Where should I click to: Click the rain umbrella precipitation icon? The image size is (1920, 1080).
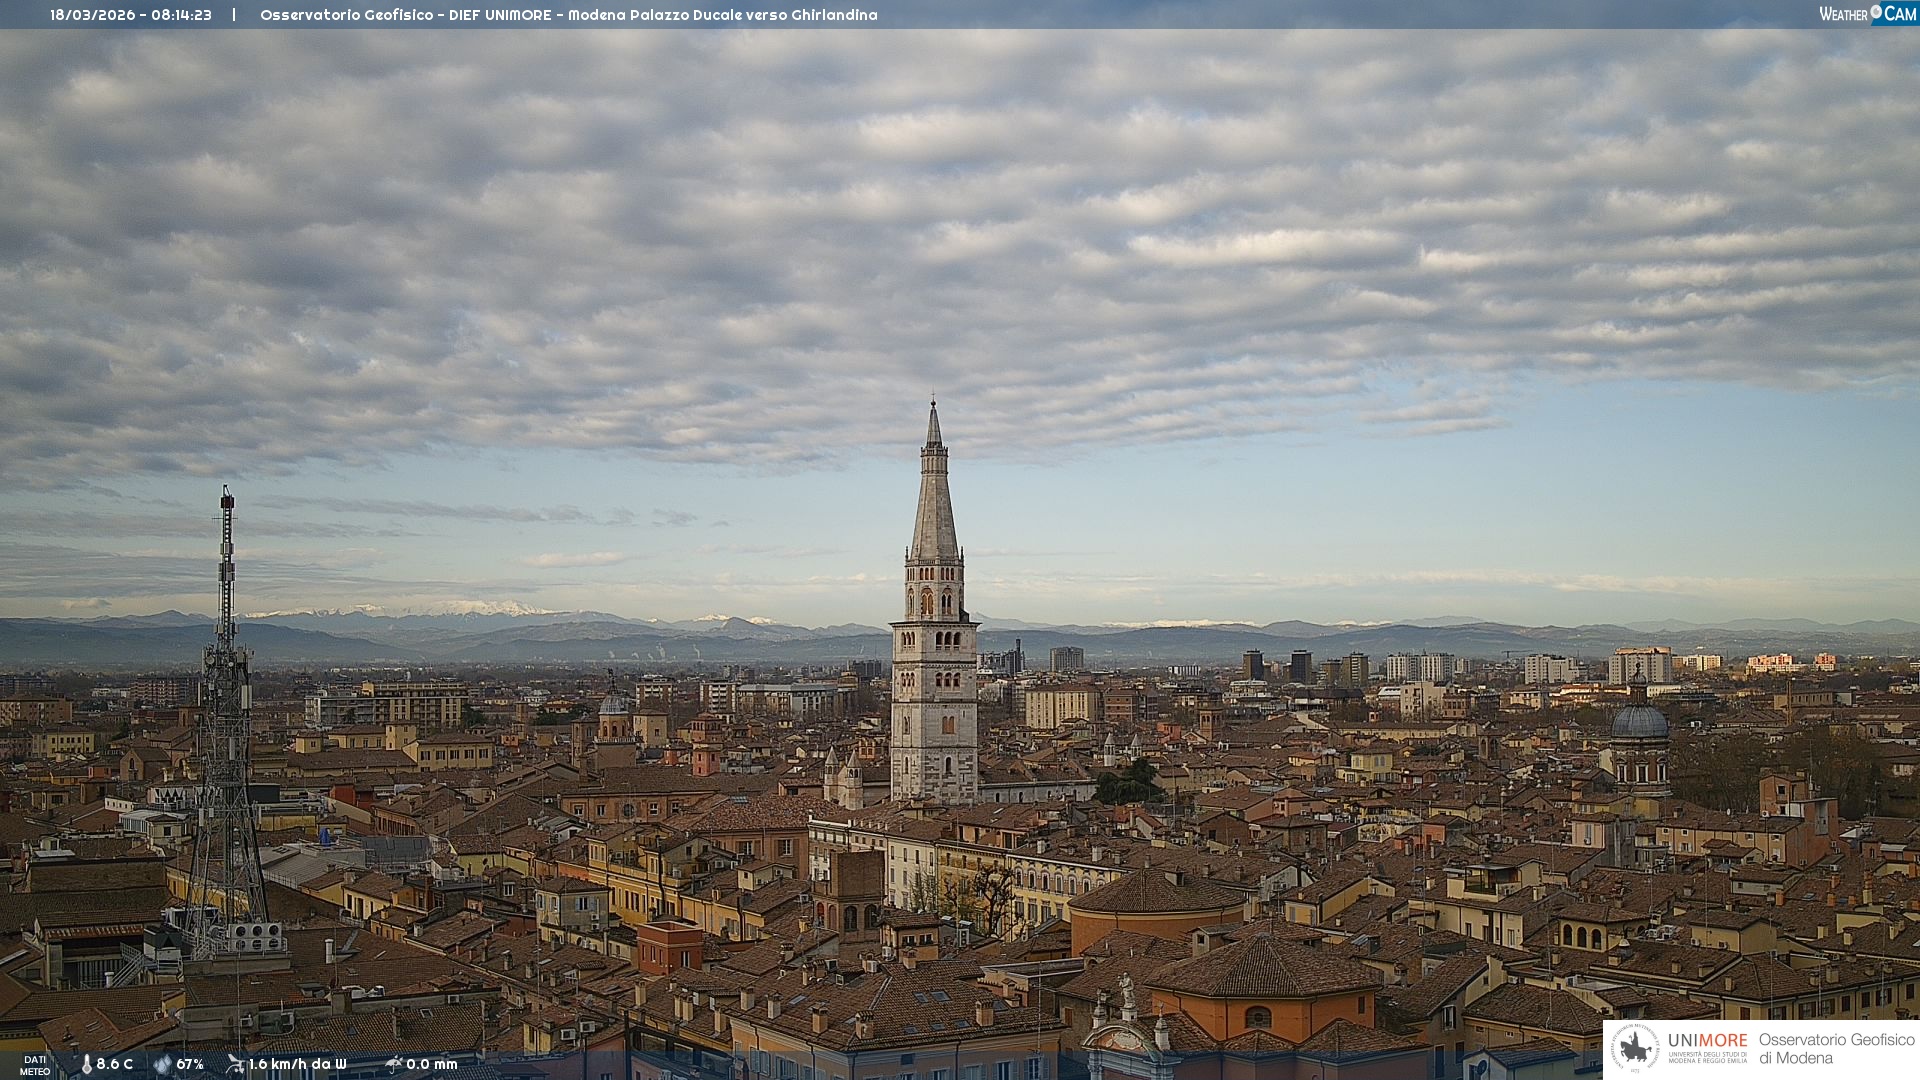pyautogui.click(x=393, y=1064)
